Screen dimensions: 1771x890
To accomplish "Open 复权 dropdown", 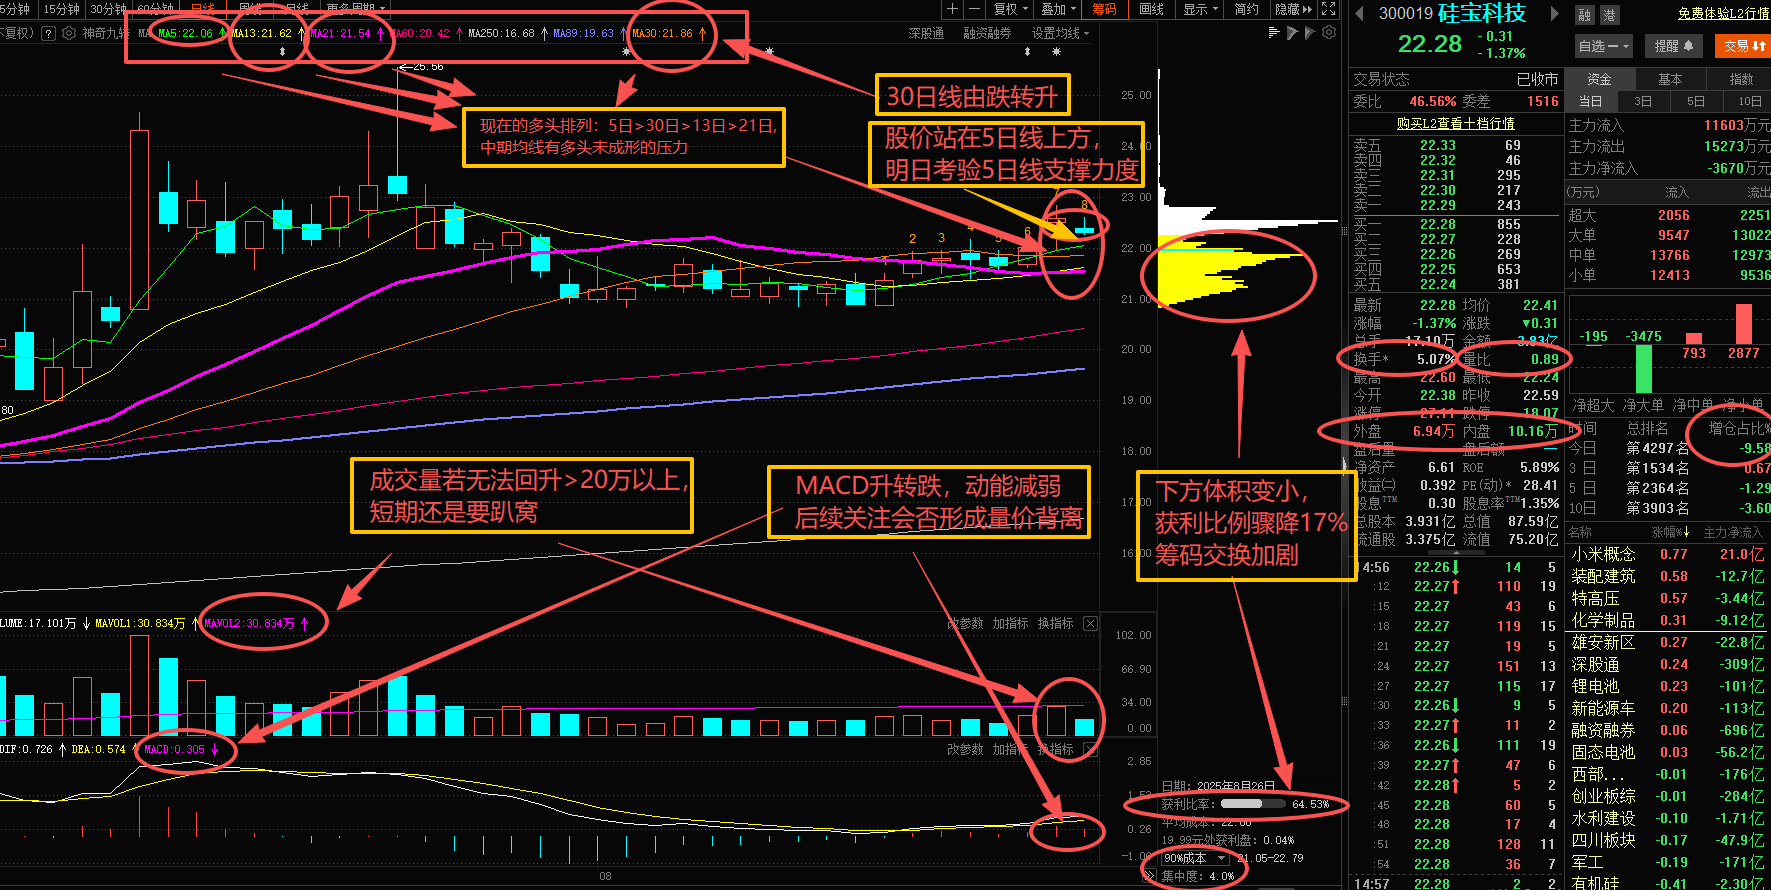I will point(1011,9).
